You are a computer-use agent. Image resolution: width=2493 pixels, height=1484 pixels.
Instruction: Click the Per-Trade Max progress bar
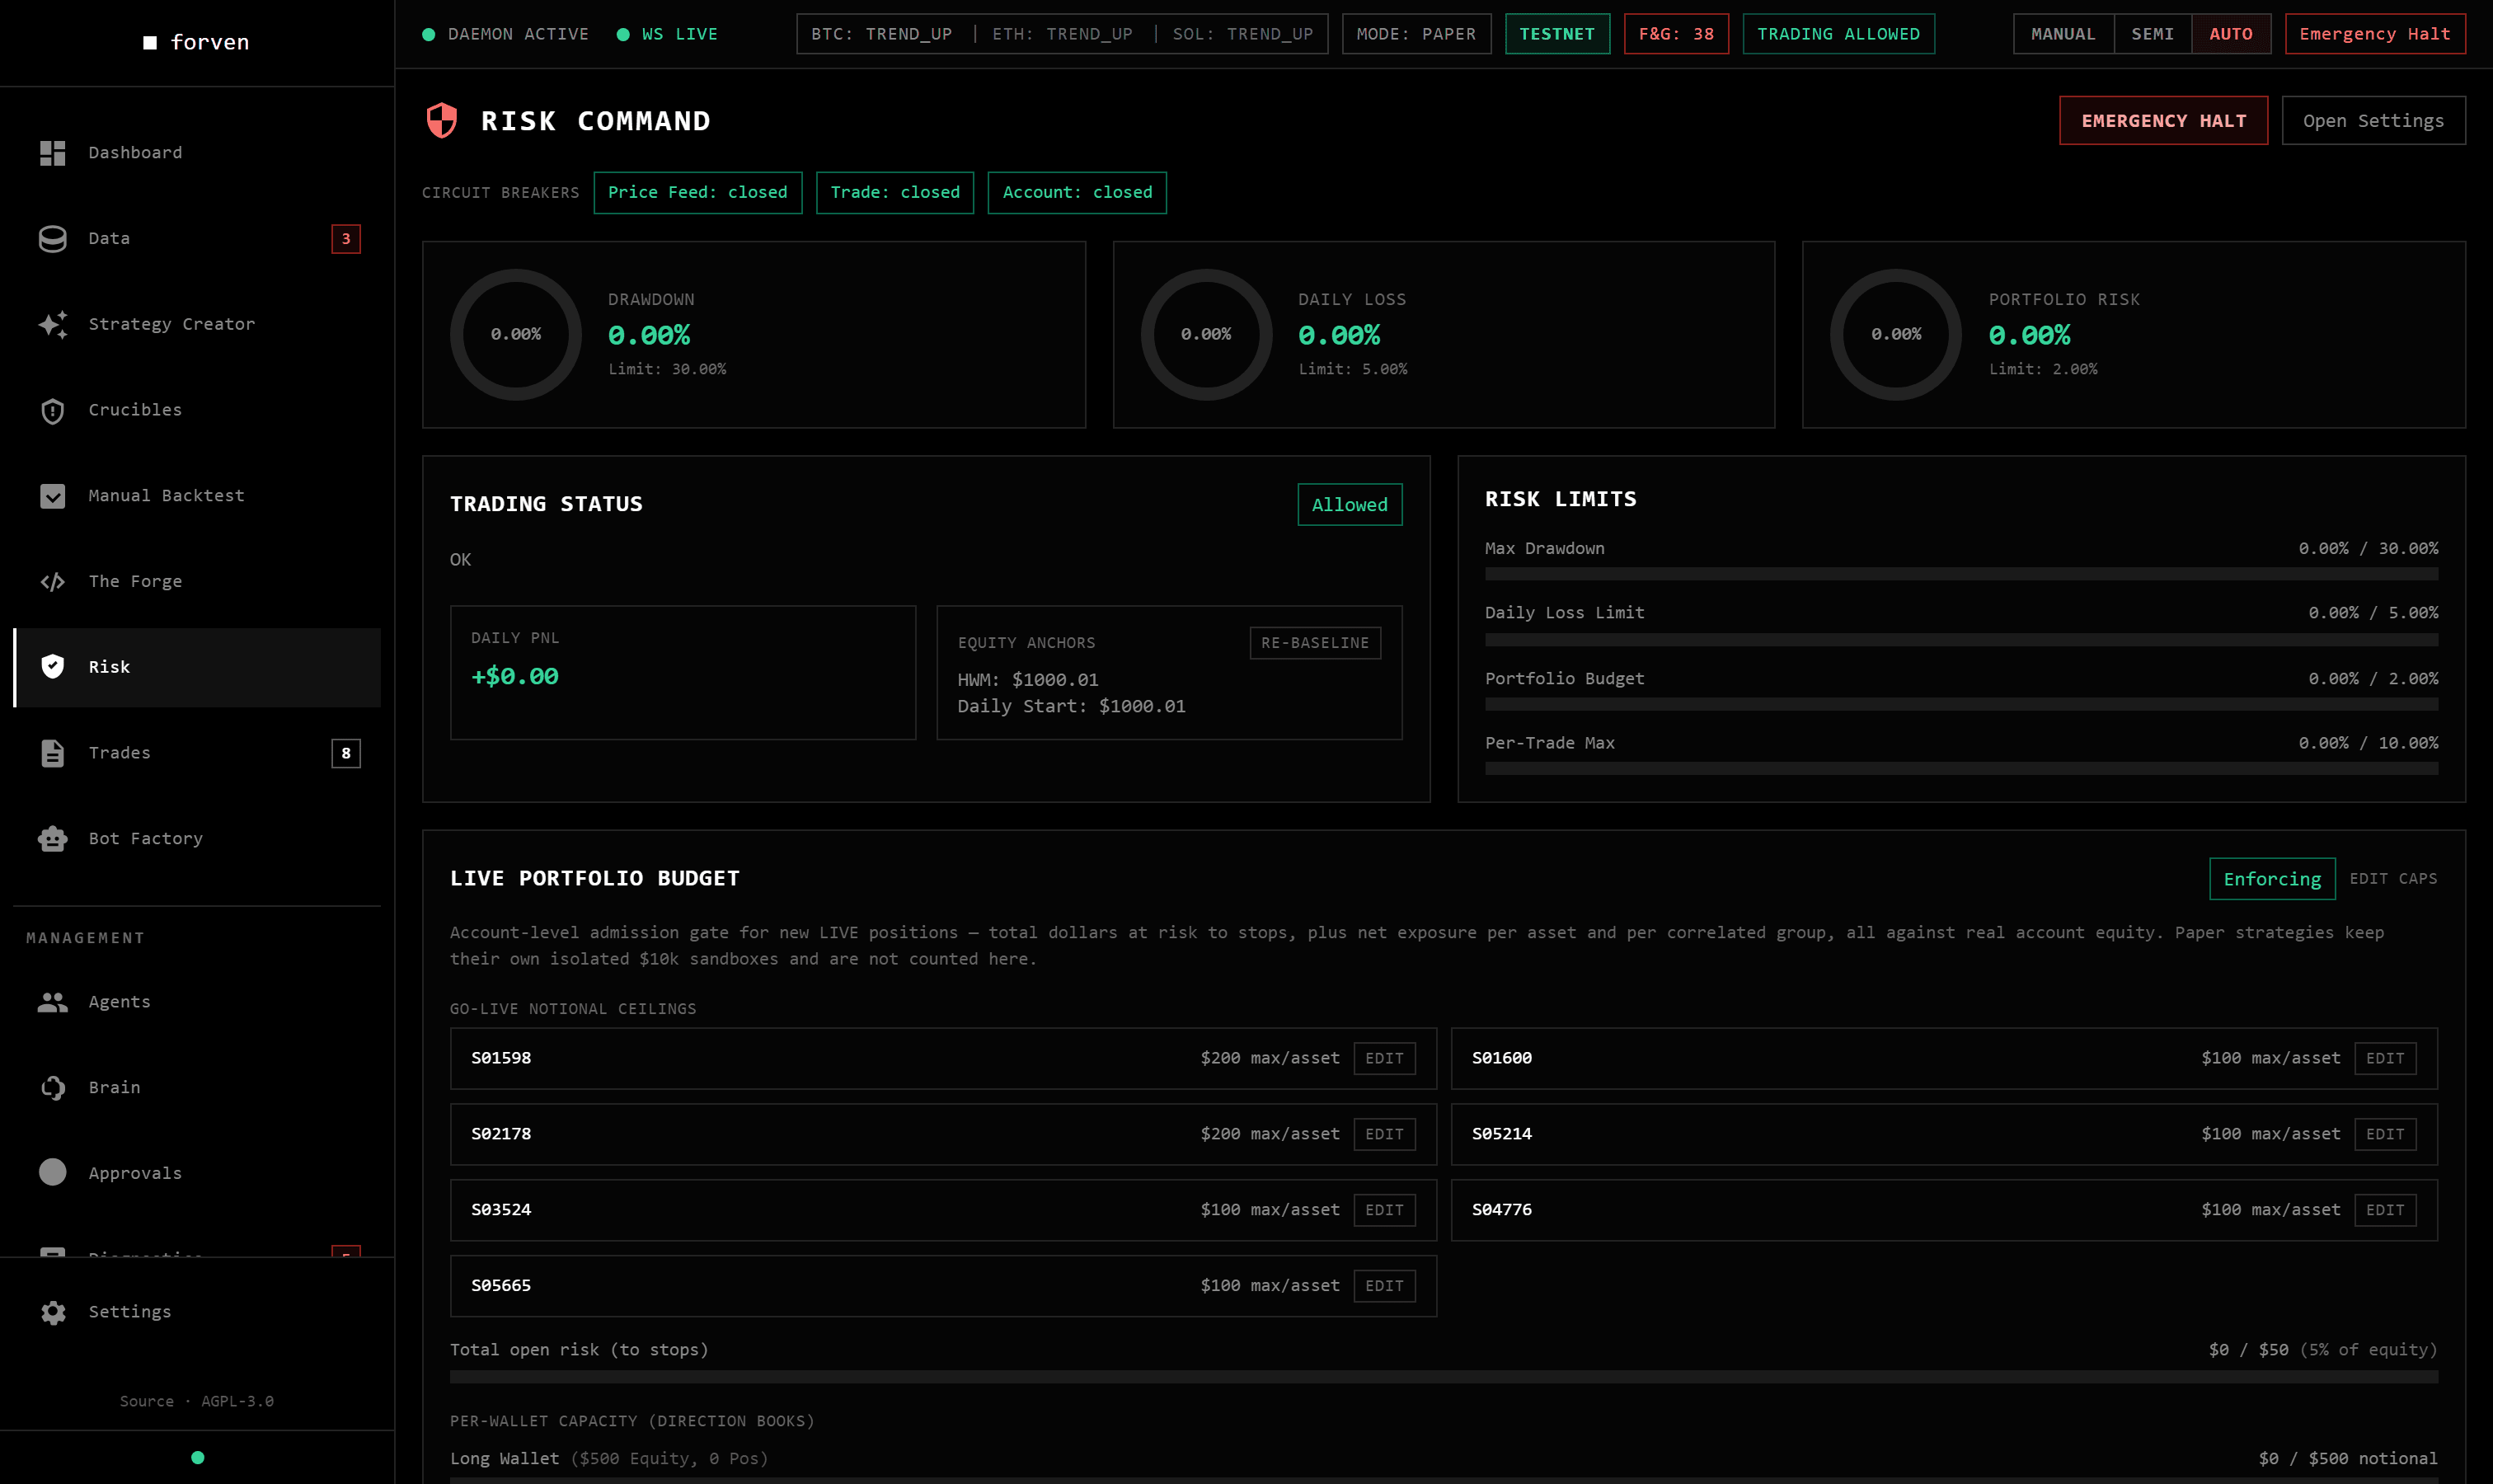[x=1961, y=769]
